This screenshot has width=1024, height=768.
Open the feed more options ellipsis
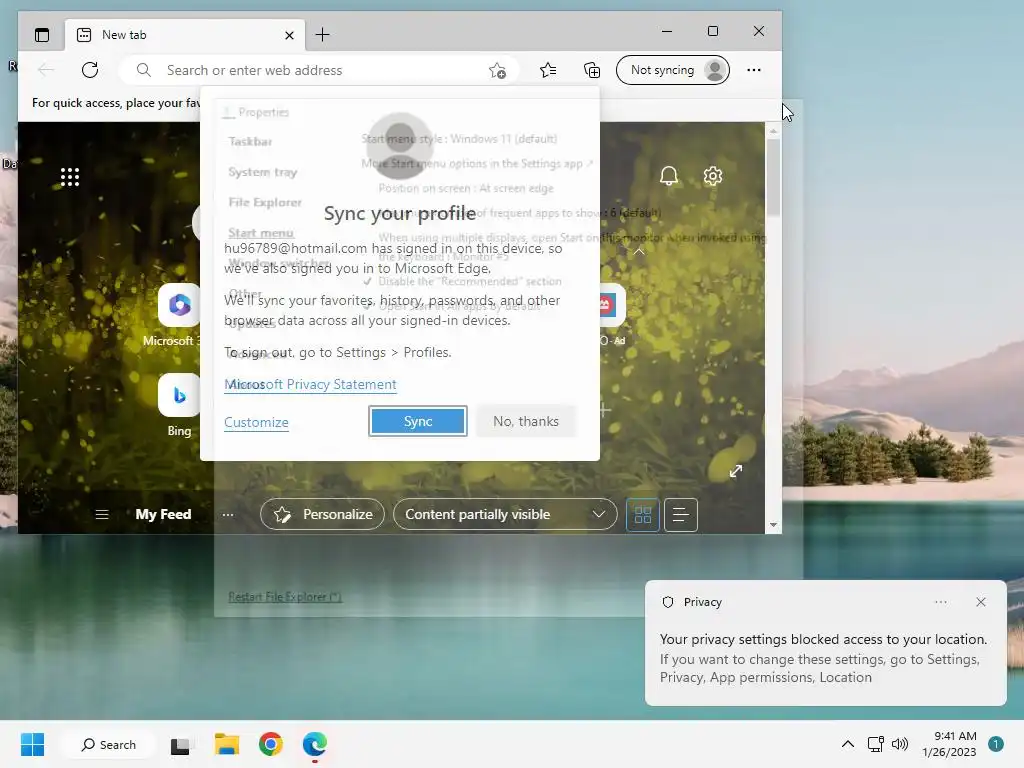[227, 515]
